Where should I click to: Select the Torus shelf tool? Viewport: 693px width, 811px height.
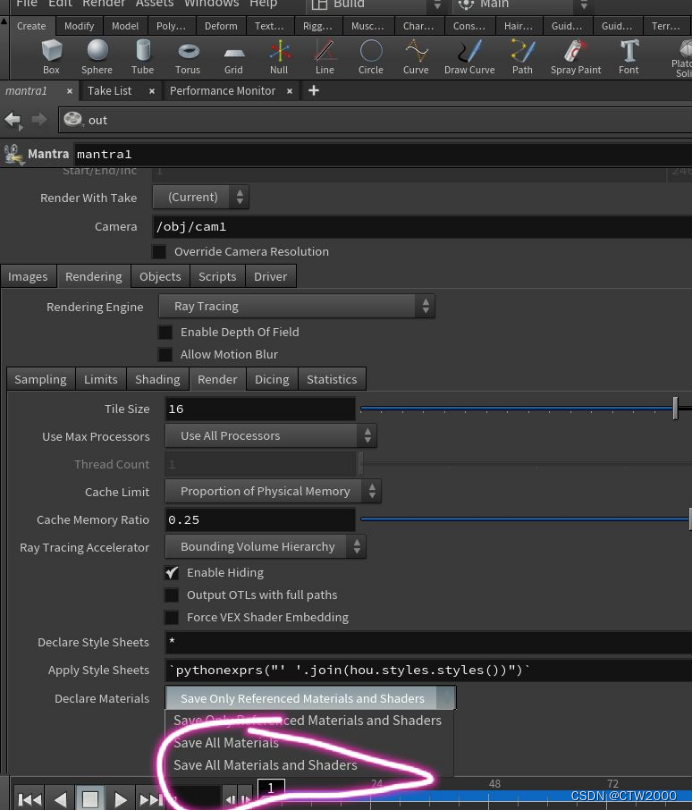pos(188,57)
